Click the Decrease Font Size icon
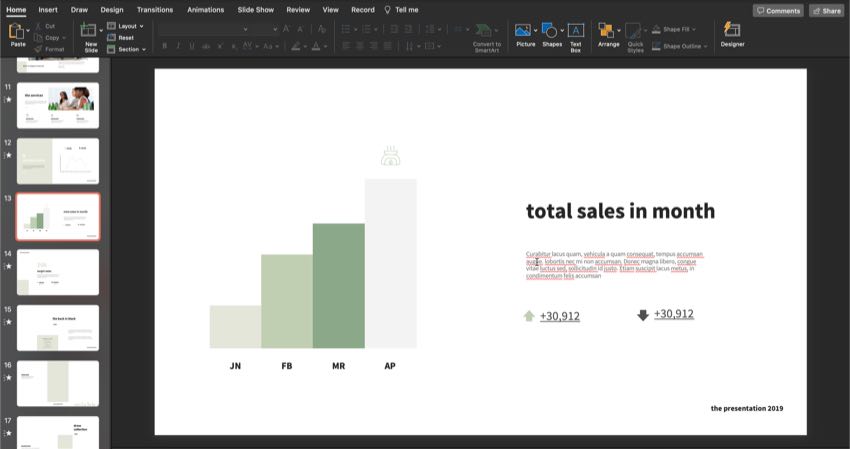 [300, 29]
